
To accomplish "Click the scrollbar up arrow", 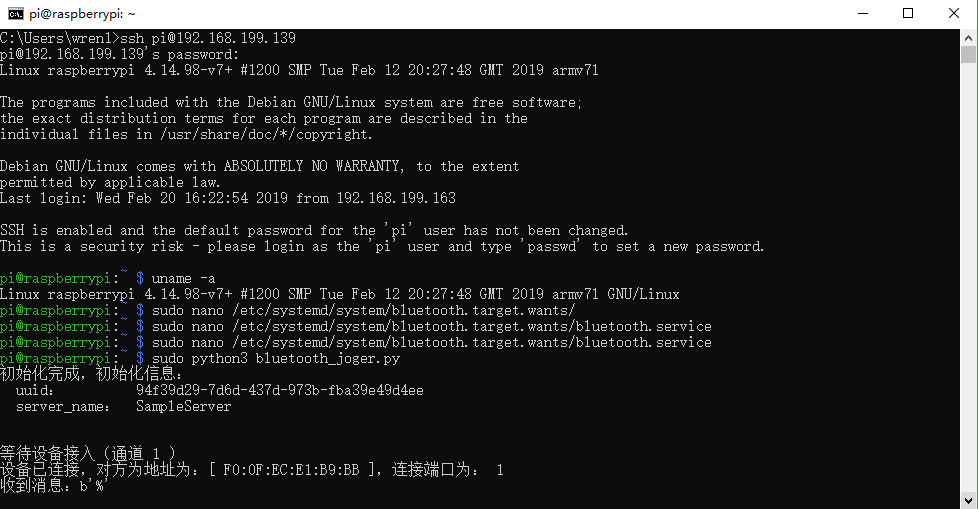I will tap(968, 37).
